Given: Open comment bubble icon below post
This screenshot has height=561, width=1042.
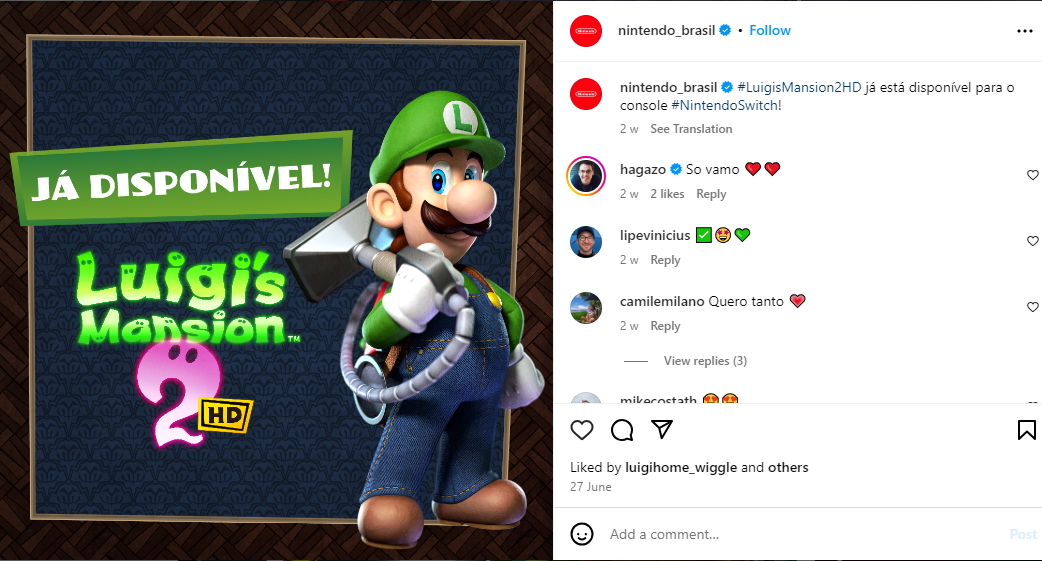Looking at the screenshot, I should pyautogui.click(x=622, y=430).
